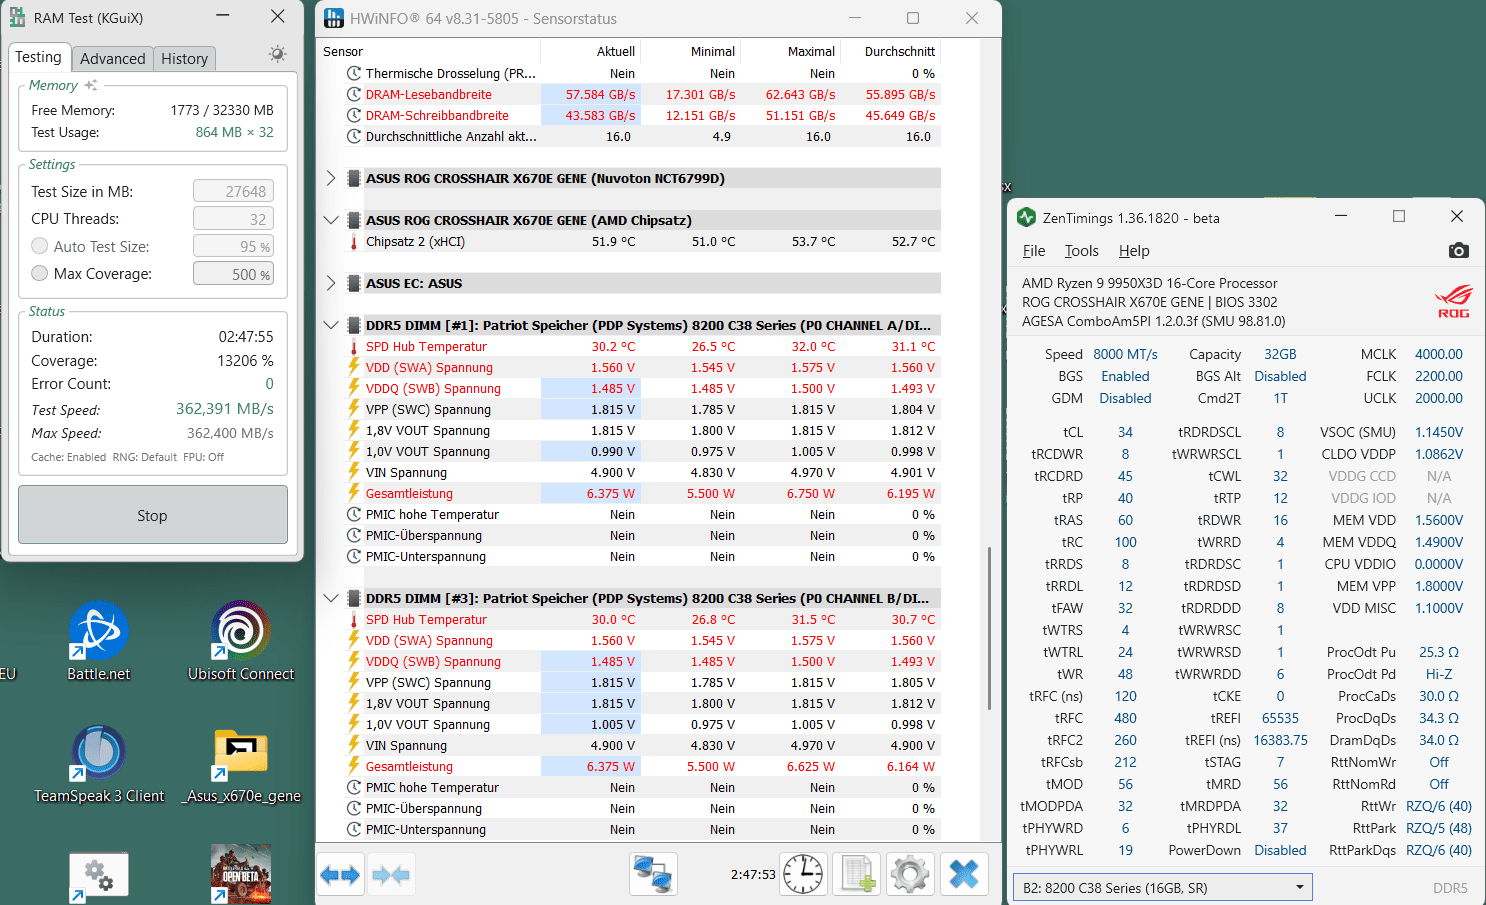
Task: Click chip icon beside ASUS EC: ASUS
Action: (354, 283)
